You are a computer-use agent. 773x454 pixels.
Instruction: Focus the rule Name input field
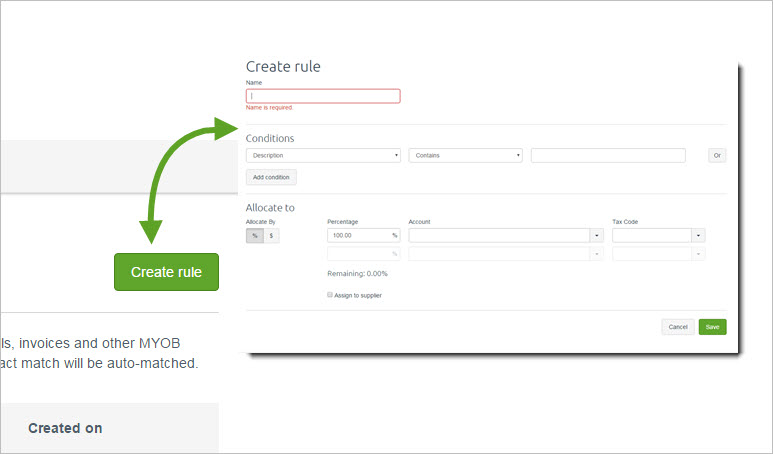tap(322, 96)
